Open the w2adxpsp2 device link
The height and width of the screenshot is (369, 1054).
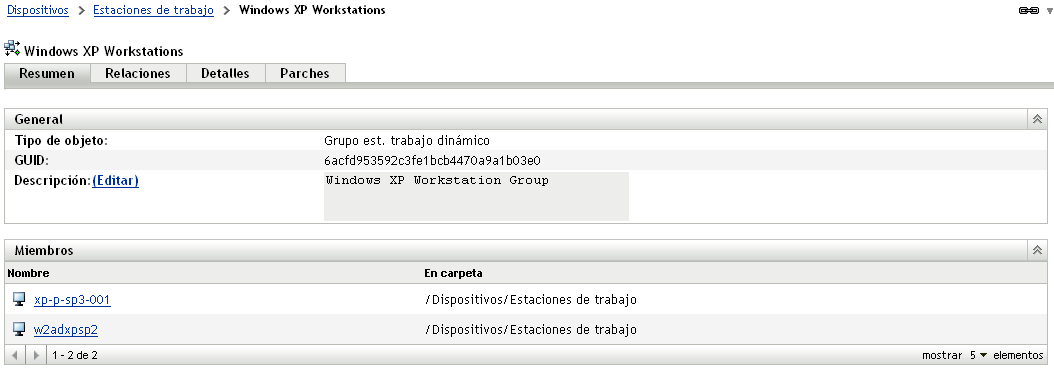tap(66, 330)
